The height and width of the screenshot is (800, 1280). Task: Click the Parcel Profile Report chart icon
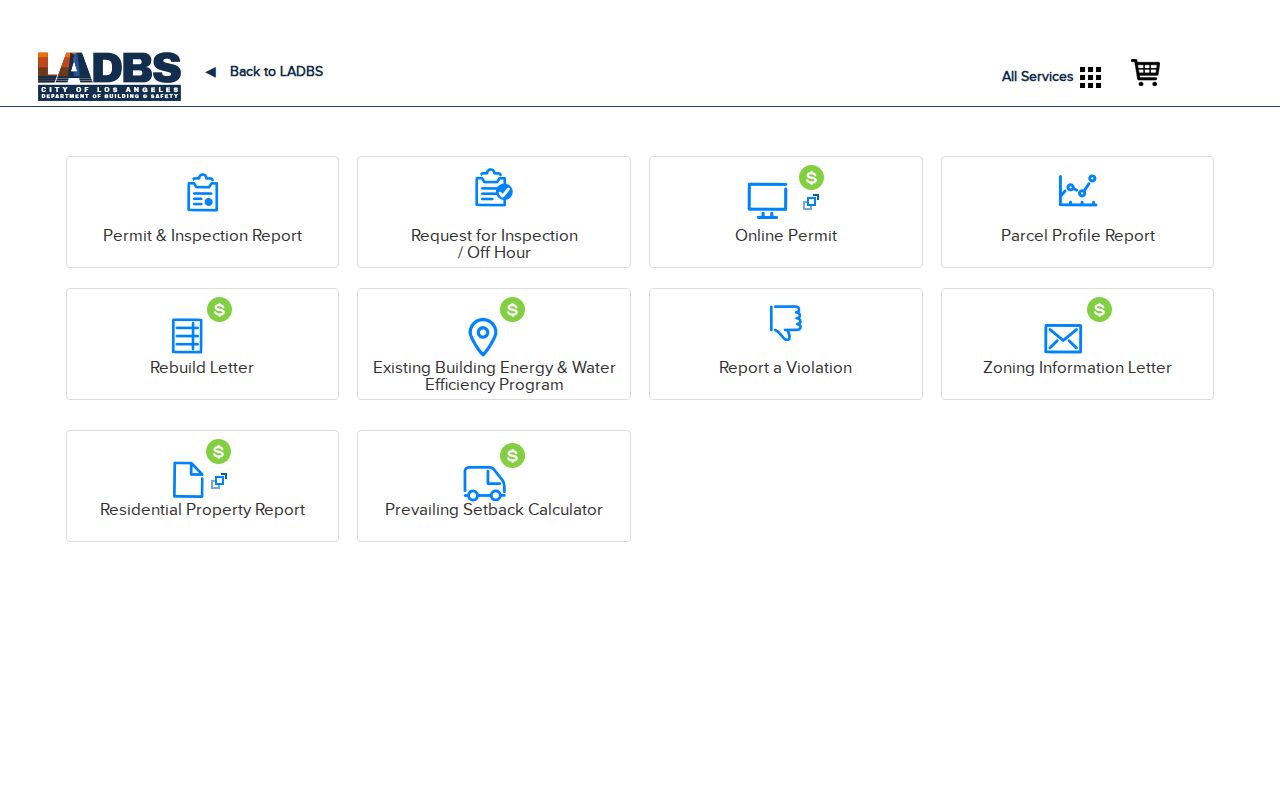1077,190
